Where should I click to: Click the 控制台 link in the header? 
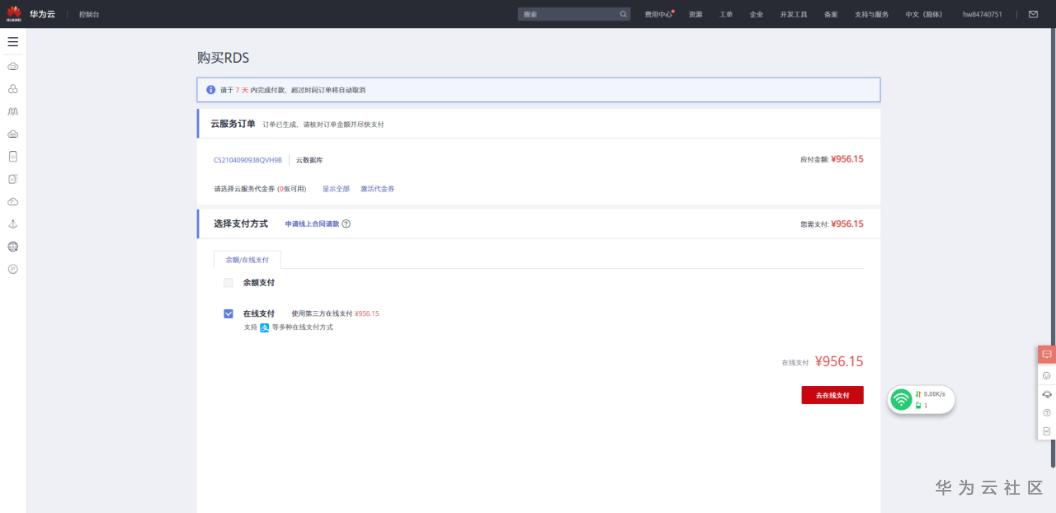click(89, 14)
